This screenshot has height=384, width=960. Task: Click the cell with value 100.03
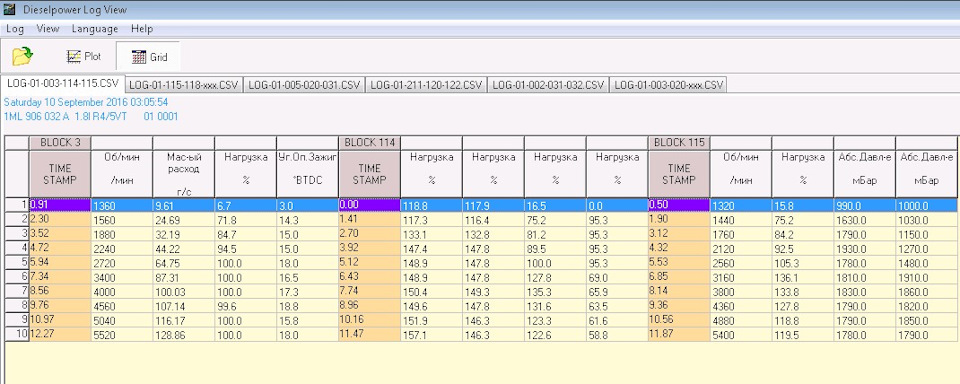184,292
